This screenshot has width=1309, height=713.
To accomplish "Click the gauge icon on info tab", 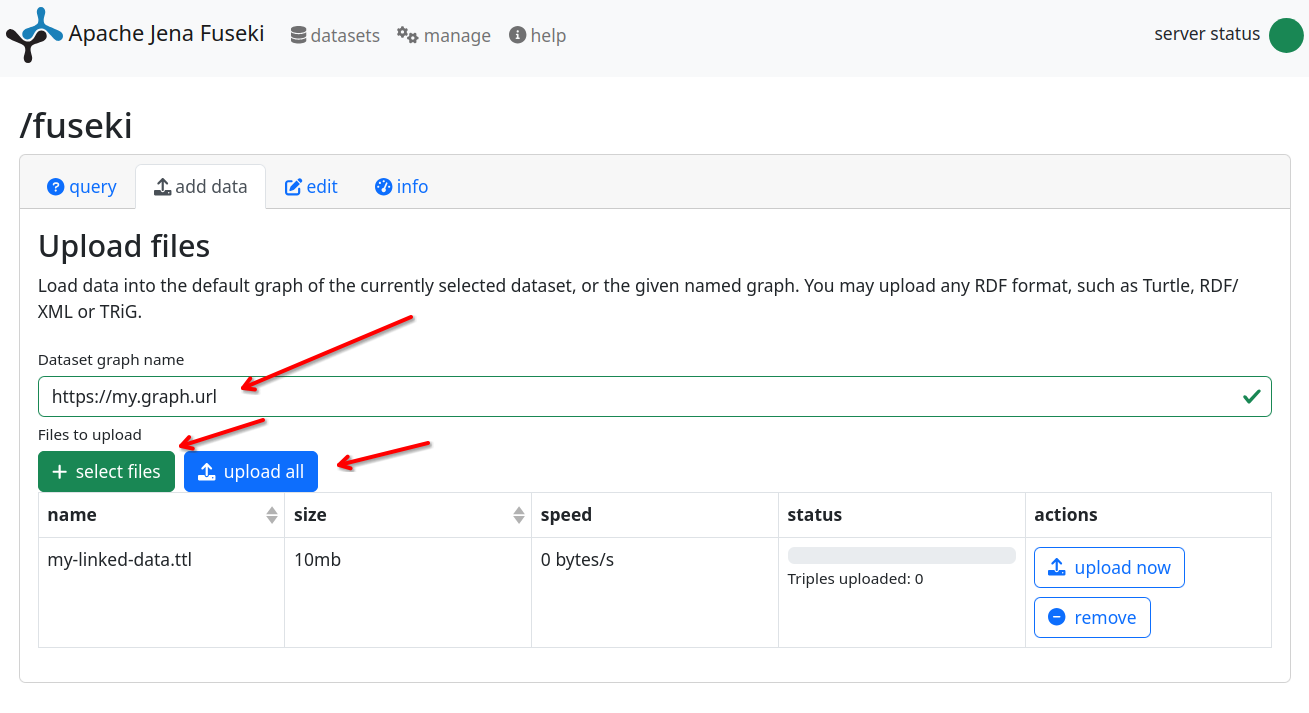I will pos(383,187).
